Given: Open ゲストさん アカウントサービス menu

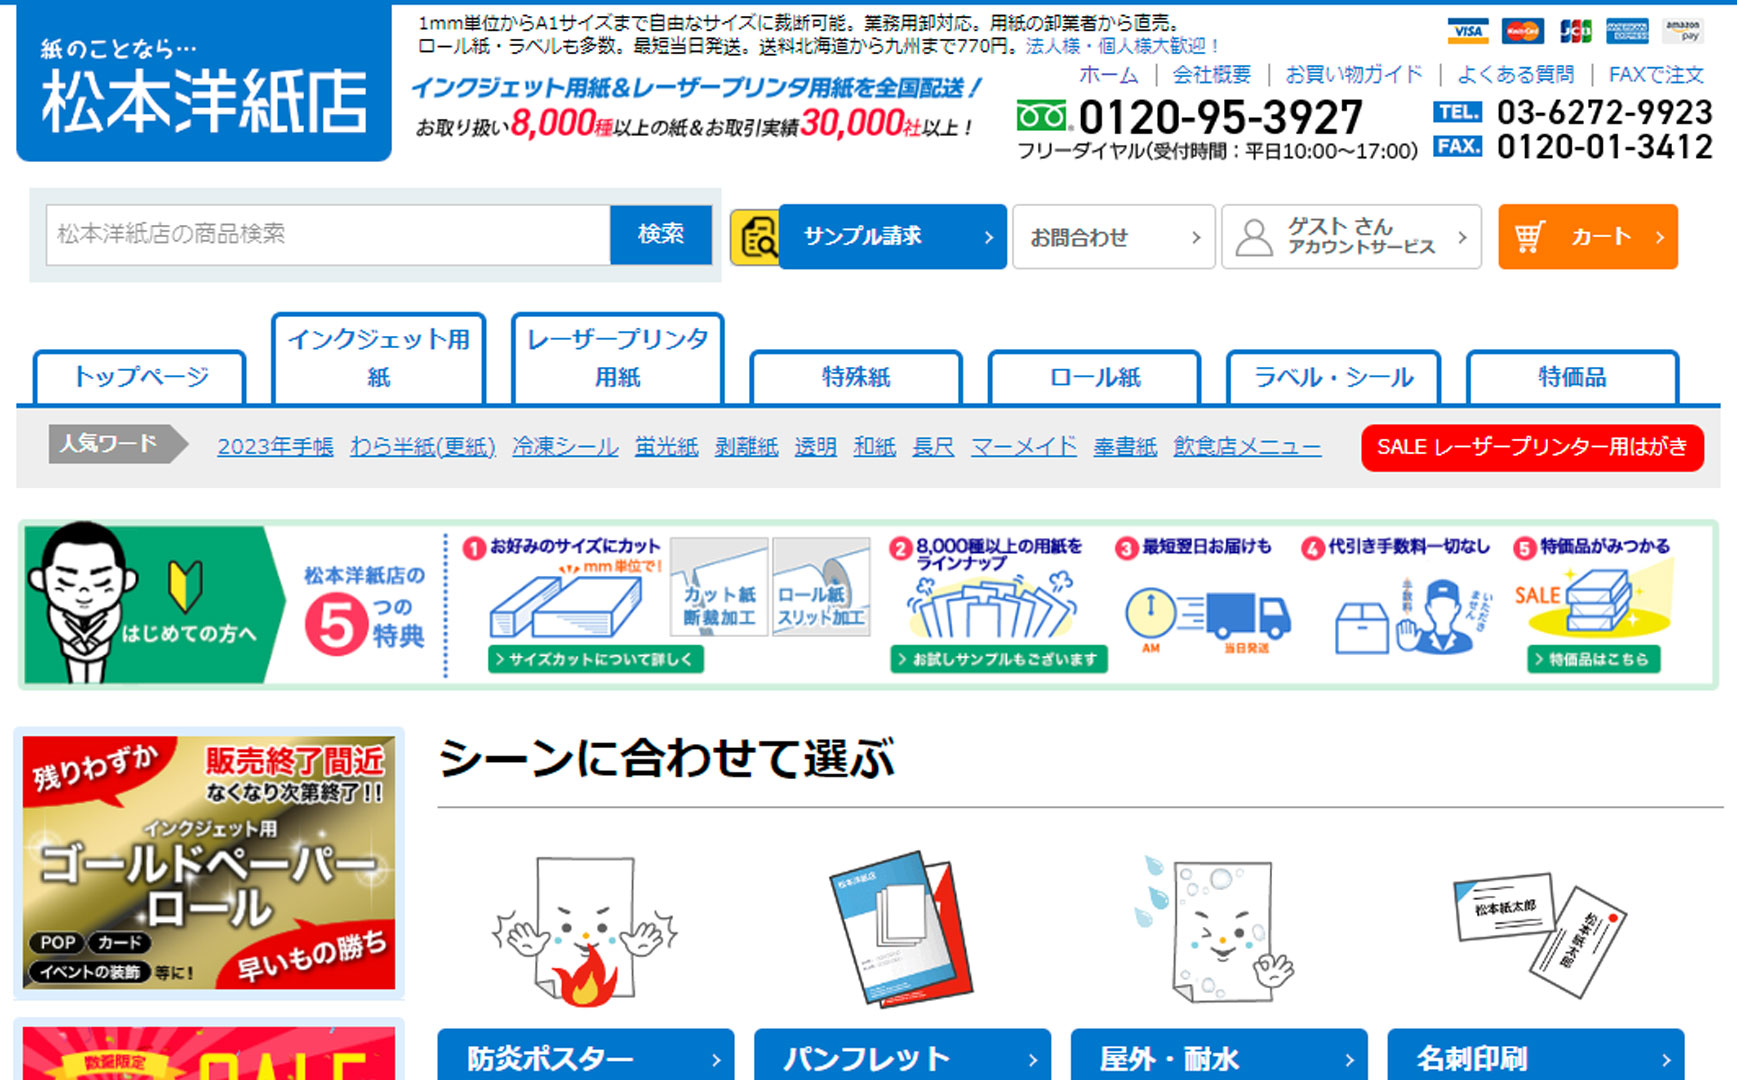Looking at the screenshot, I should pyautogui.click(x=1351, y=237).
